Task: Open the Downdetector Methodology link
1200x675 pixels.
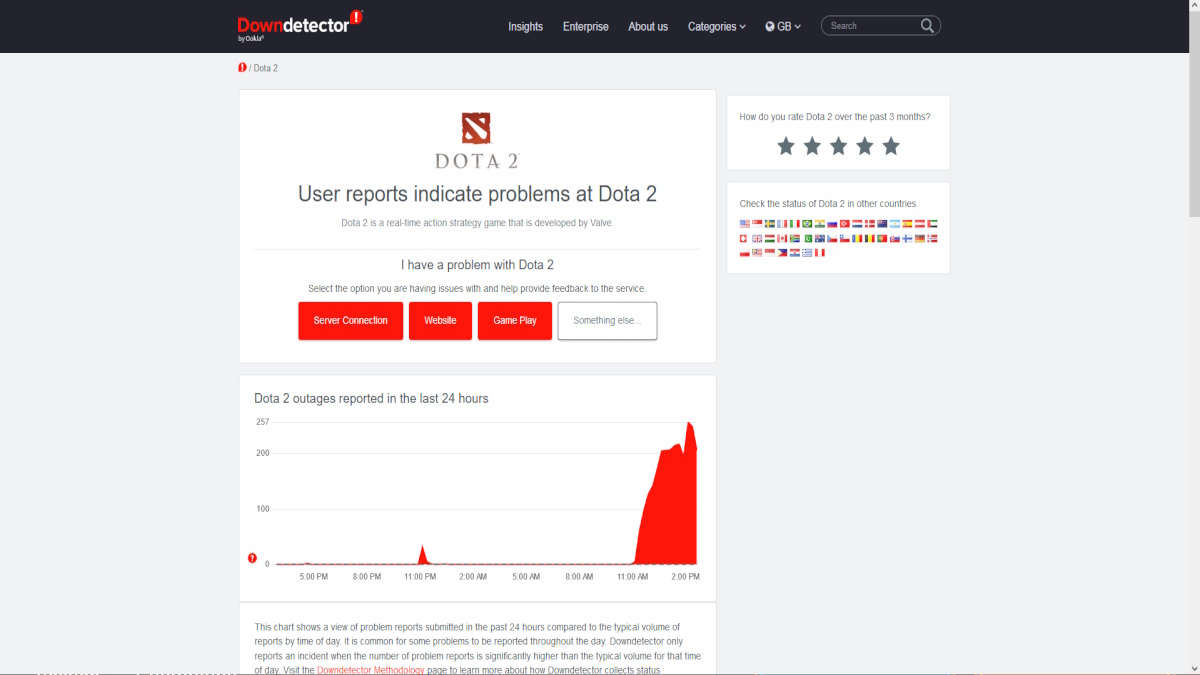Action: [x=370, y=670]
